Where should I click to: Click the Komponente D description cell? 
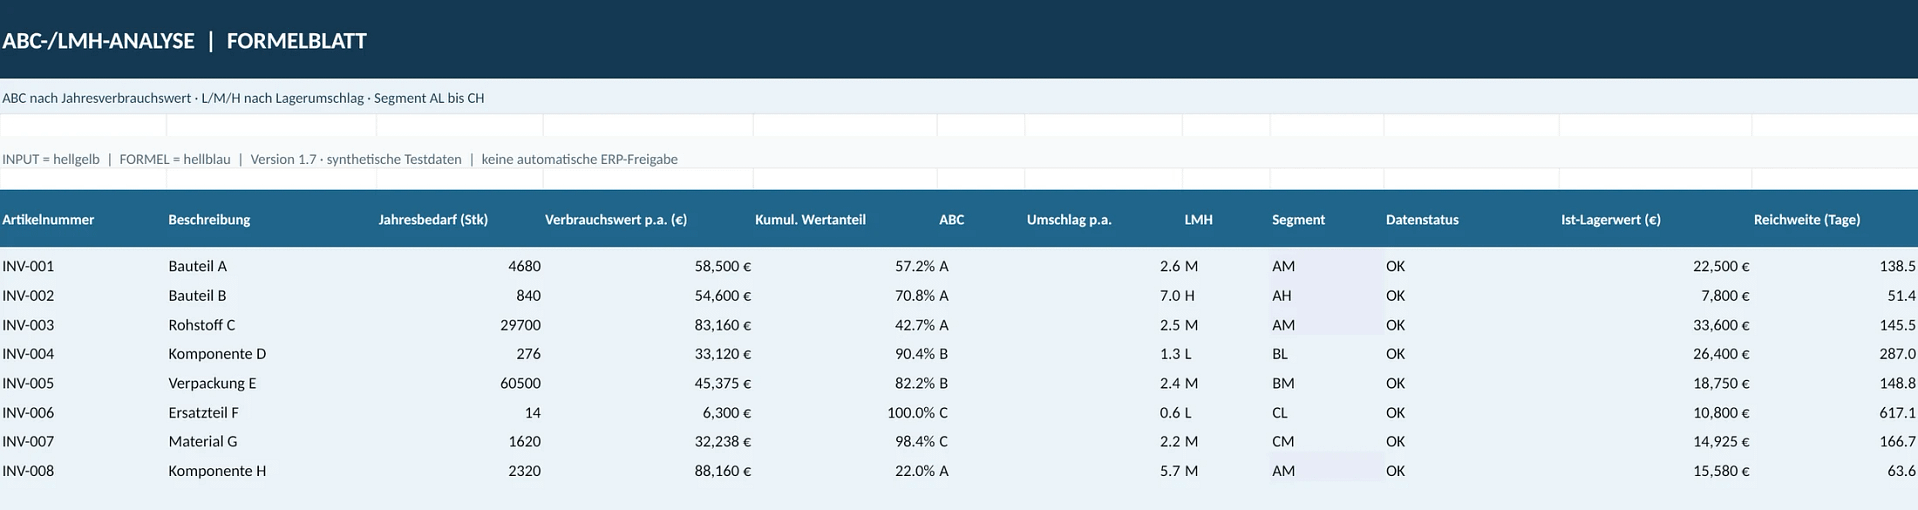tap(271, 354)
